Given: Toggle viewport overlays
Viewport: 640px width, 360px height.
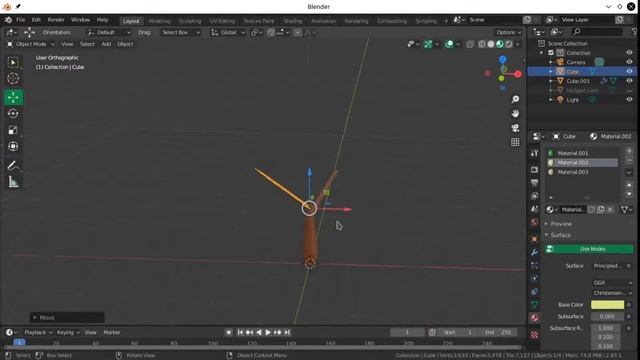Looking at the screenshot, I should [449, 44].
